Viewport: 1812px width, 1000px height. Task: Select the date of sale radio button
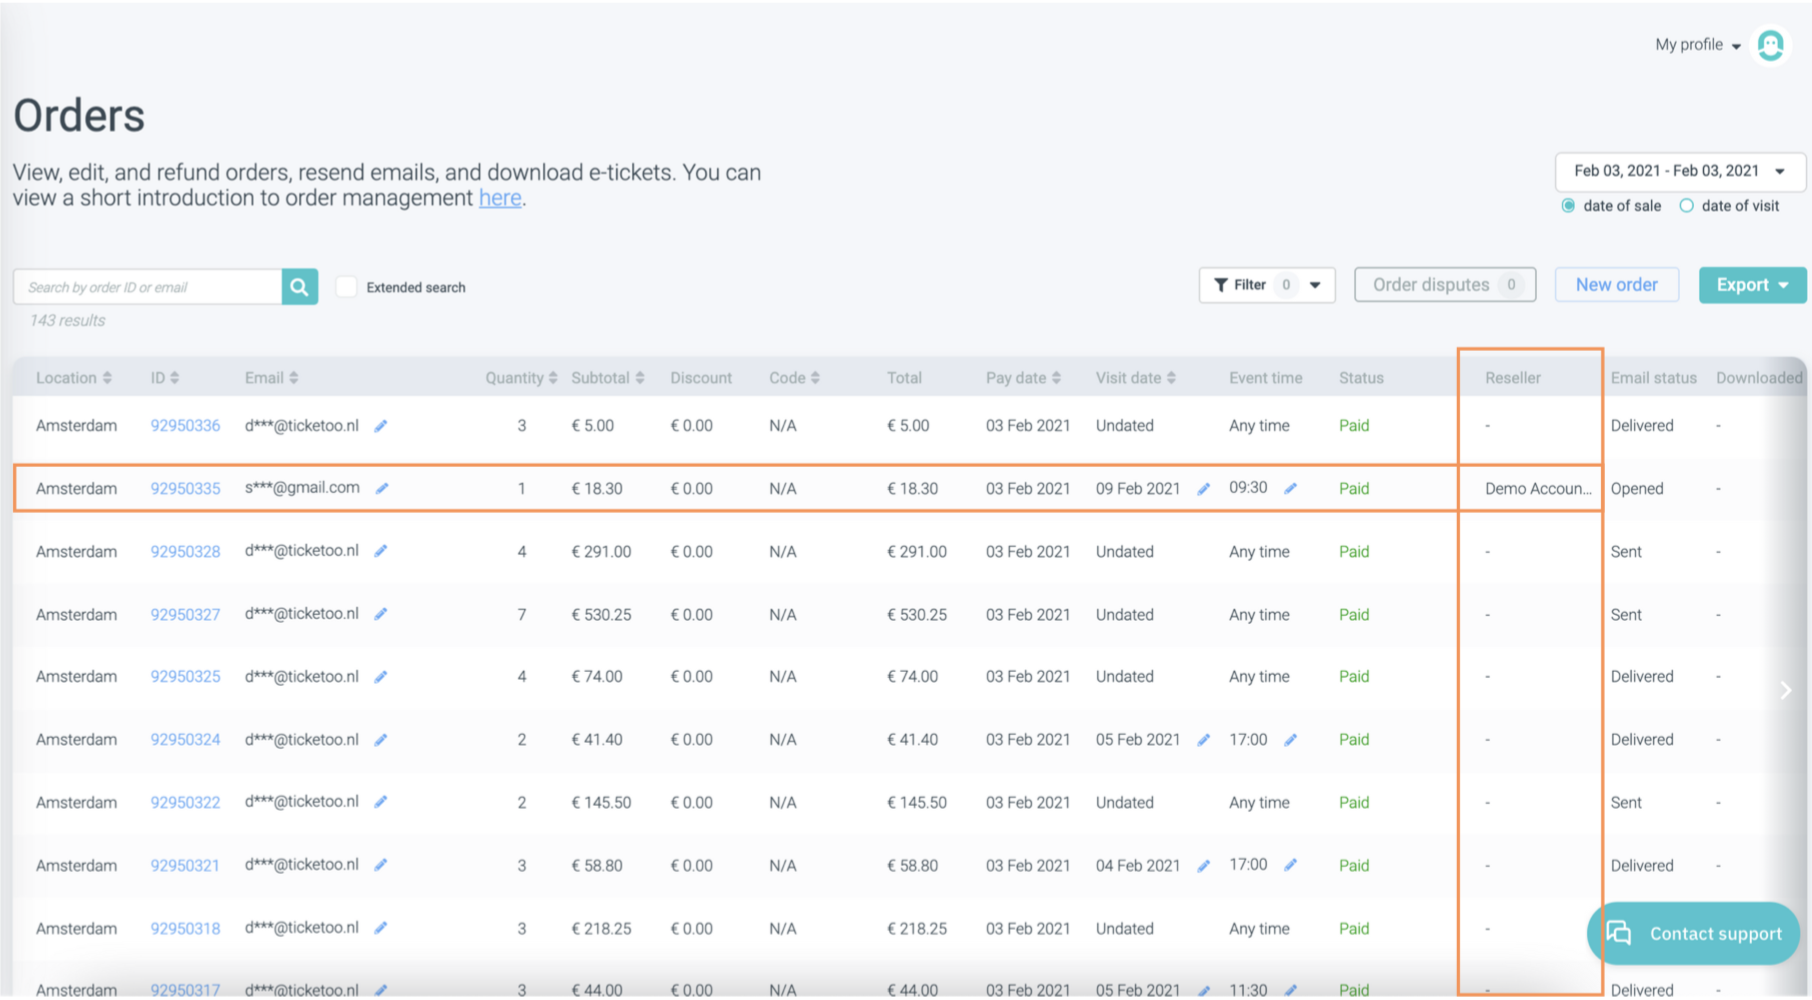[1568, 206]
